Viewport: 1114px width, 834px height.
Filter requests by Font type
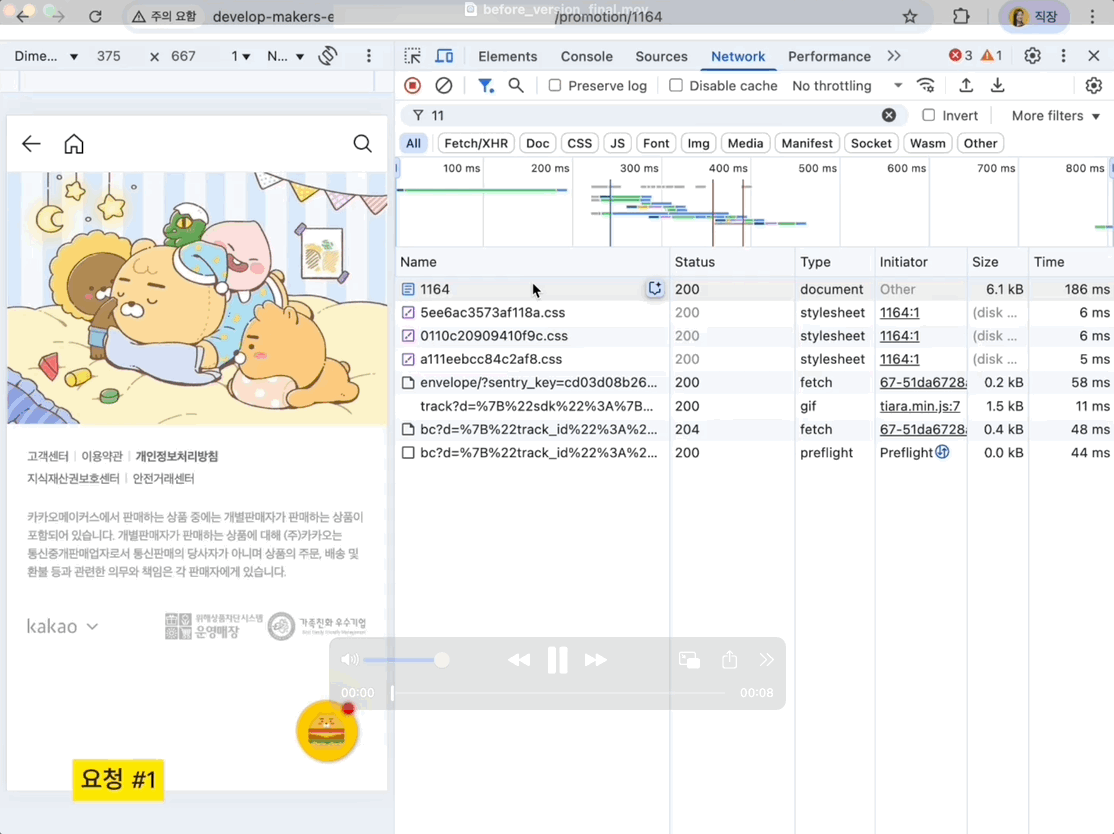tap(656, 143)
